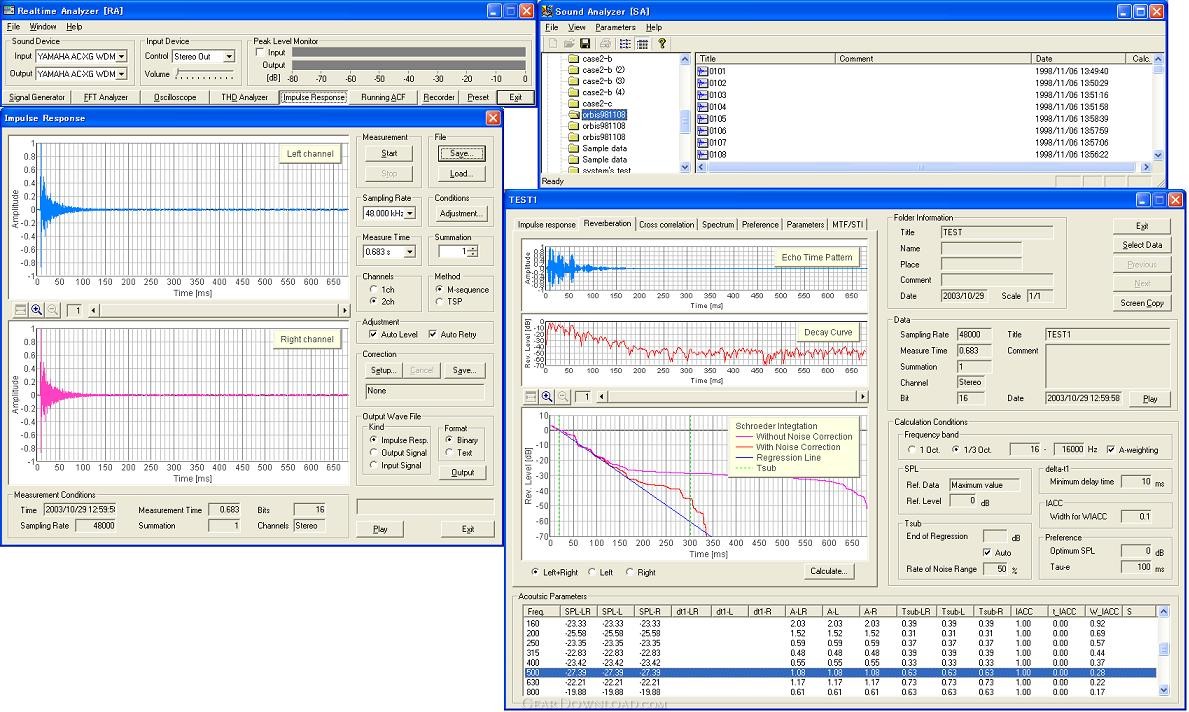Open Parameters menu in Sound Analyzer
1189x712 pixels.
point(615,27)
